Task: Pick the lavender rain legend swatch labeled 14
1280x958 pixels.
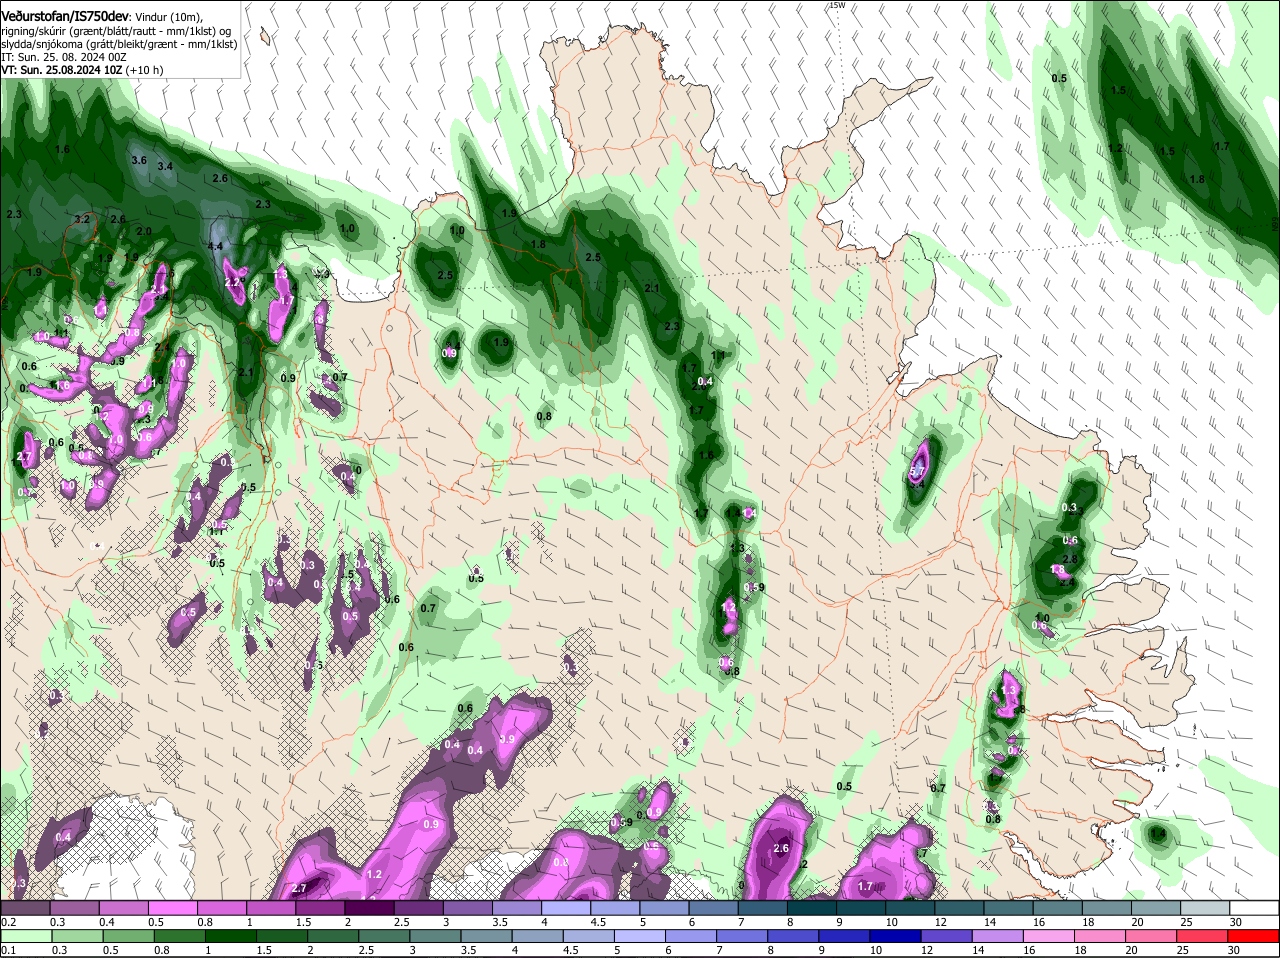Action: coord(999,936)
